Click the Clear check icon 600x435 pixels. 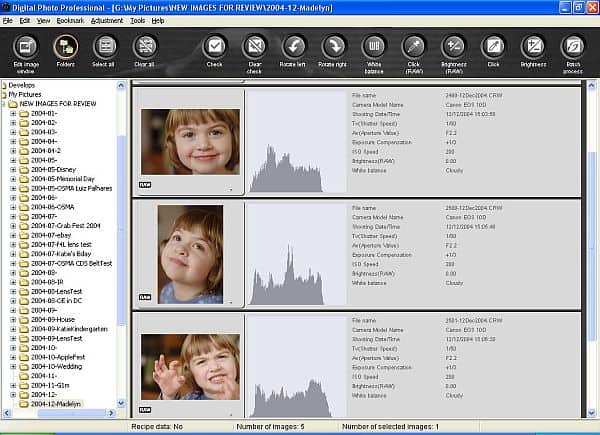tap(254, 47)
